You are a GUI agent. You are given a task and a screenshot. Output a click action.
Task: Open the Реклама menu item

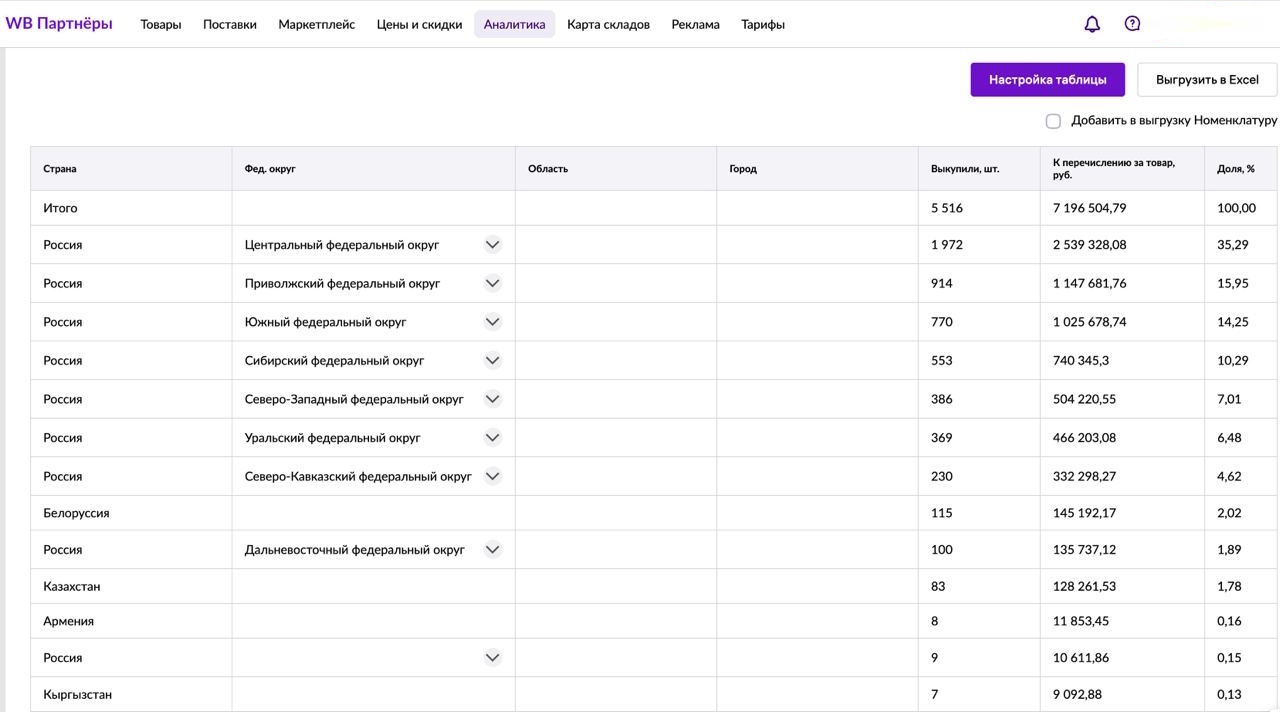(x=695, y=24)
